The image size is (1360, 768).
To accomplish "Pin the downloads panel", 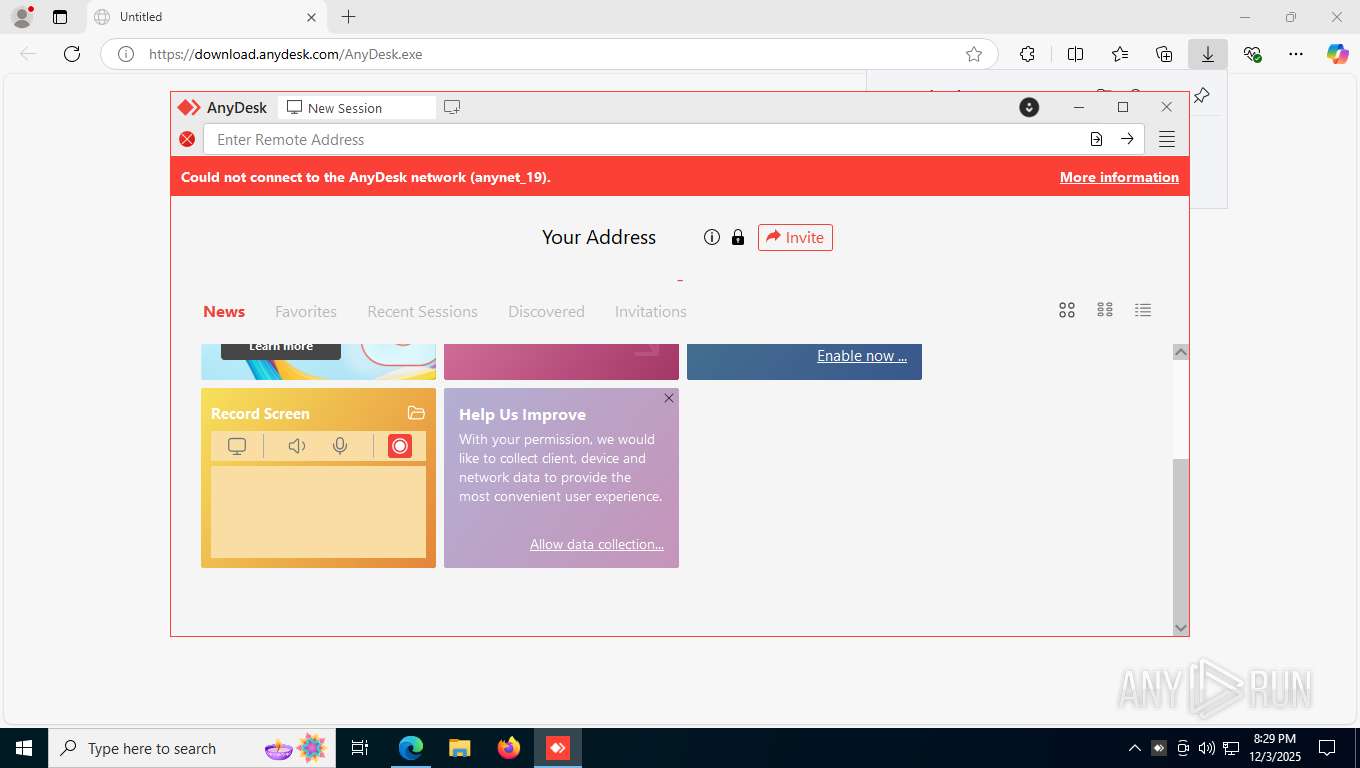I will click(x=1202, y=95).
